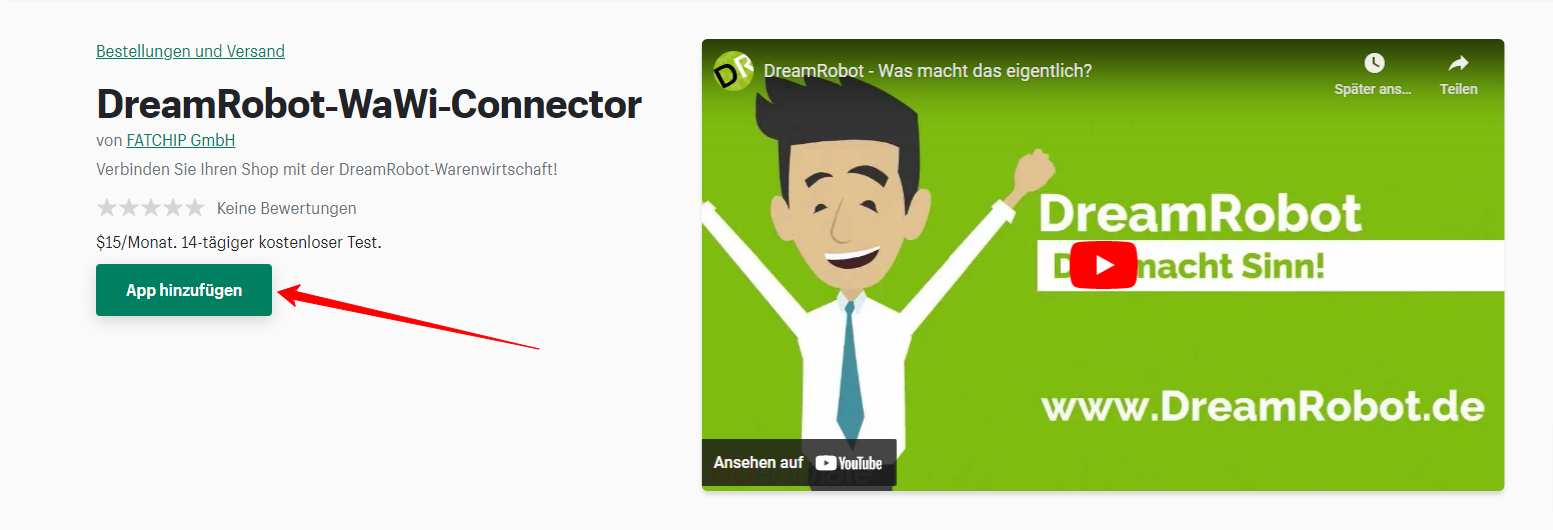This screenshot has height=530, width=1553.
Task: Open the Bestellungen und Versand category link
Action: click(x=190, y=51)
